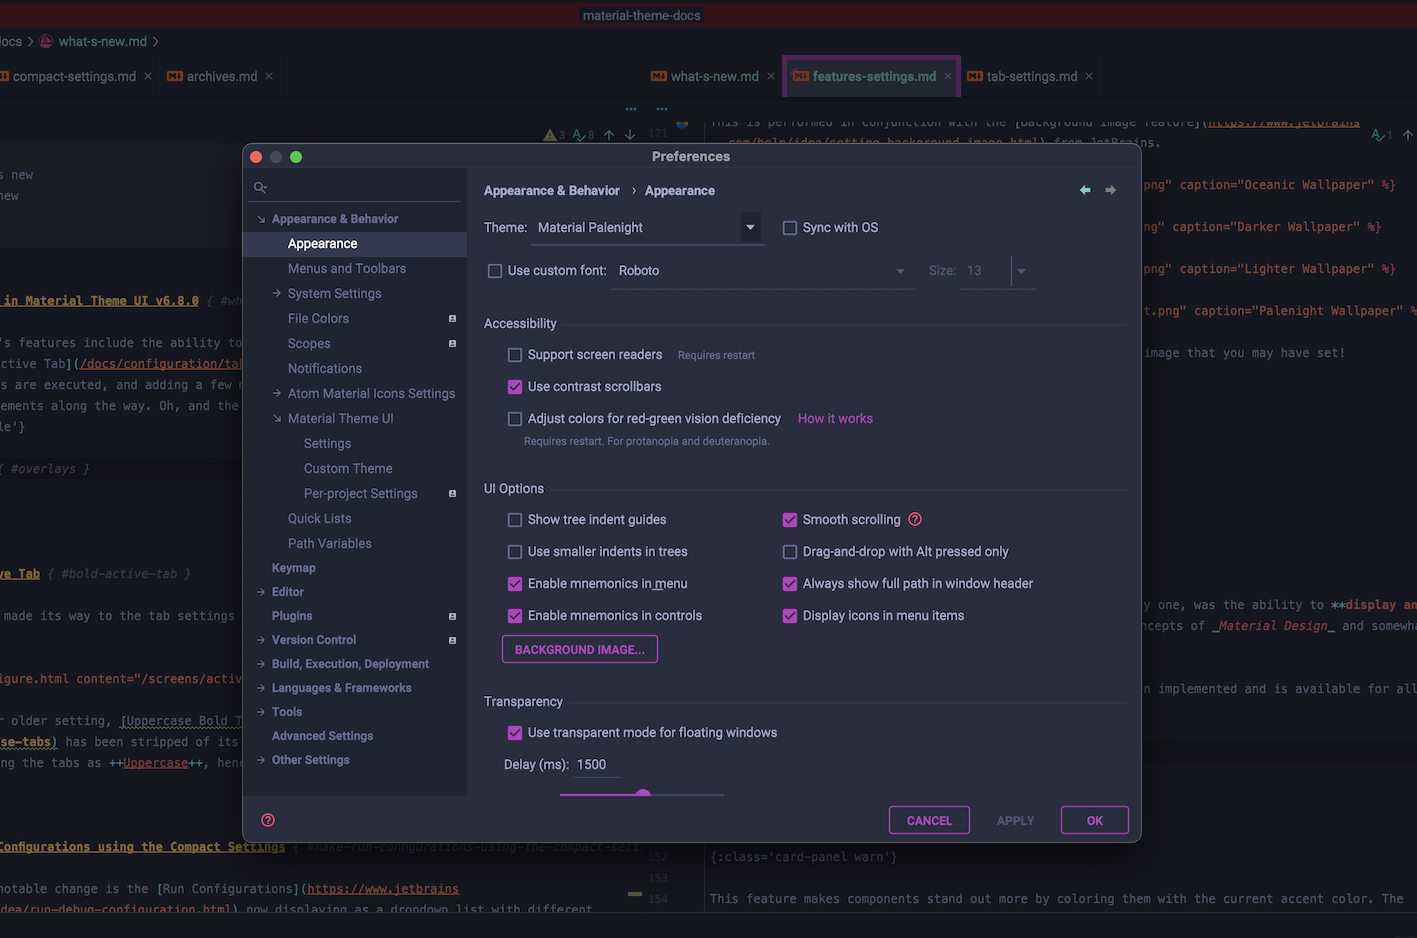Expand the Editor settings section

pyautogui.click(x=260, y=591)
